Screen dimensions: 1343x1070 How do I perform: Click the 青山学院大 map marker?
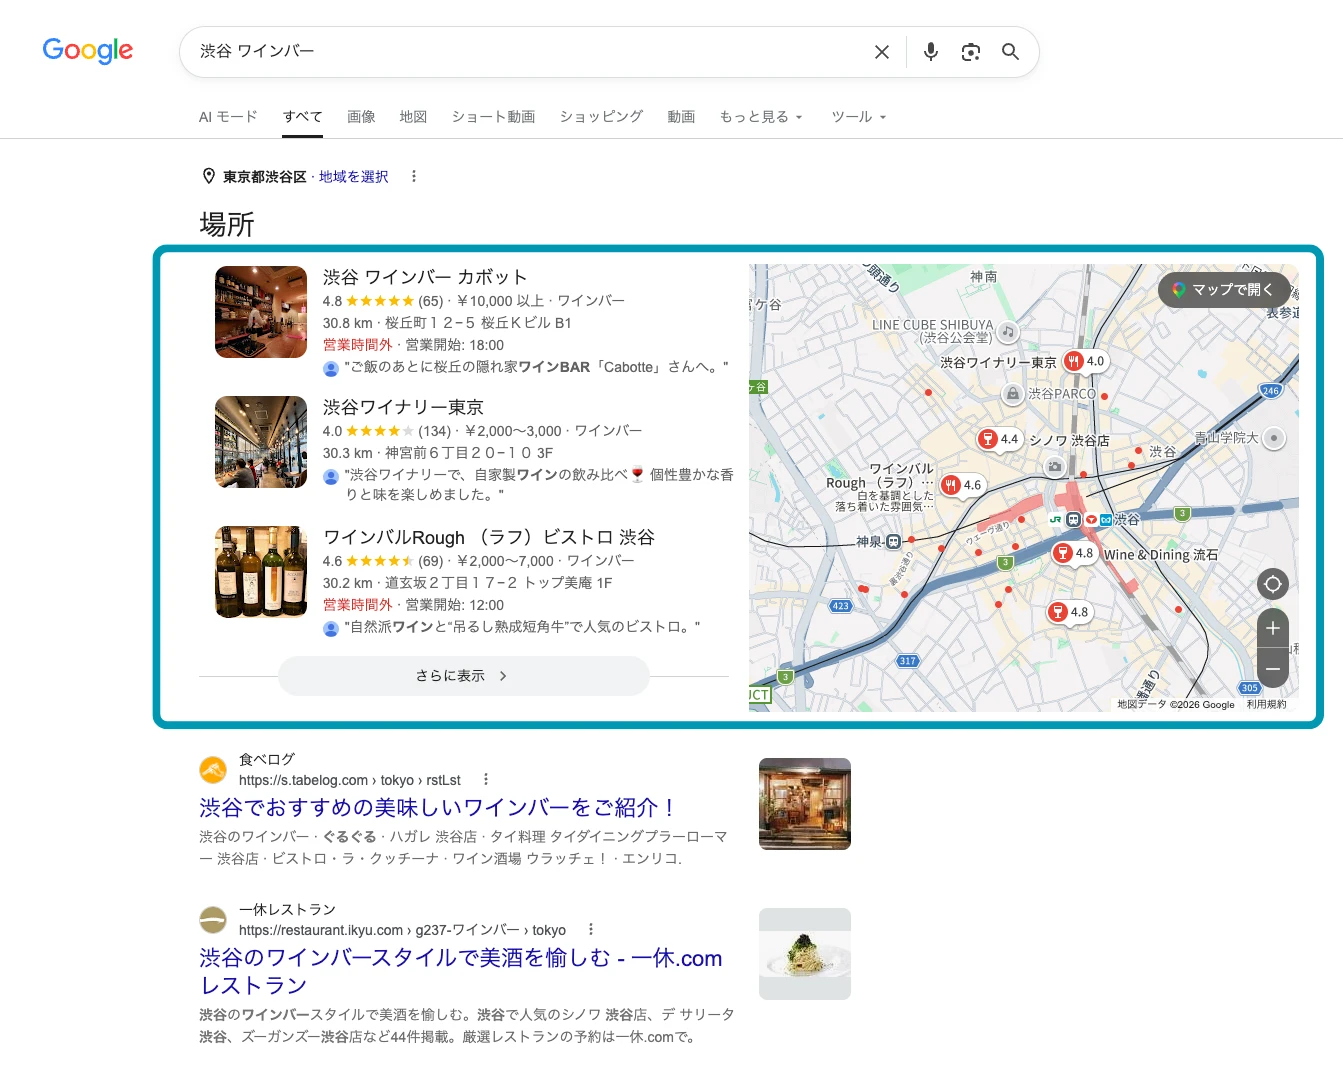(x=1273, y=438)
